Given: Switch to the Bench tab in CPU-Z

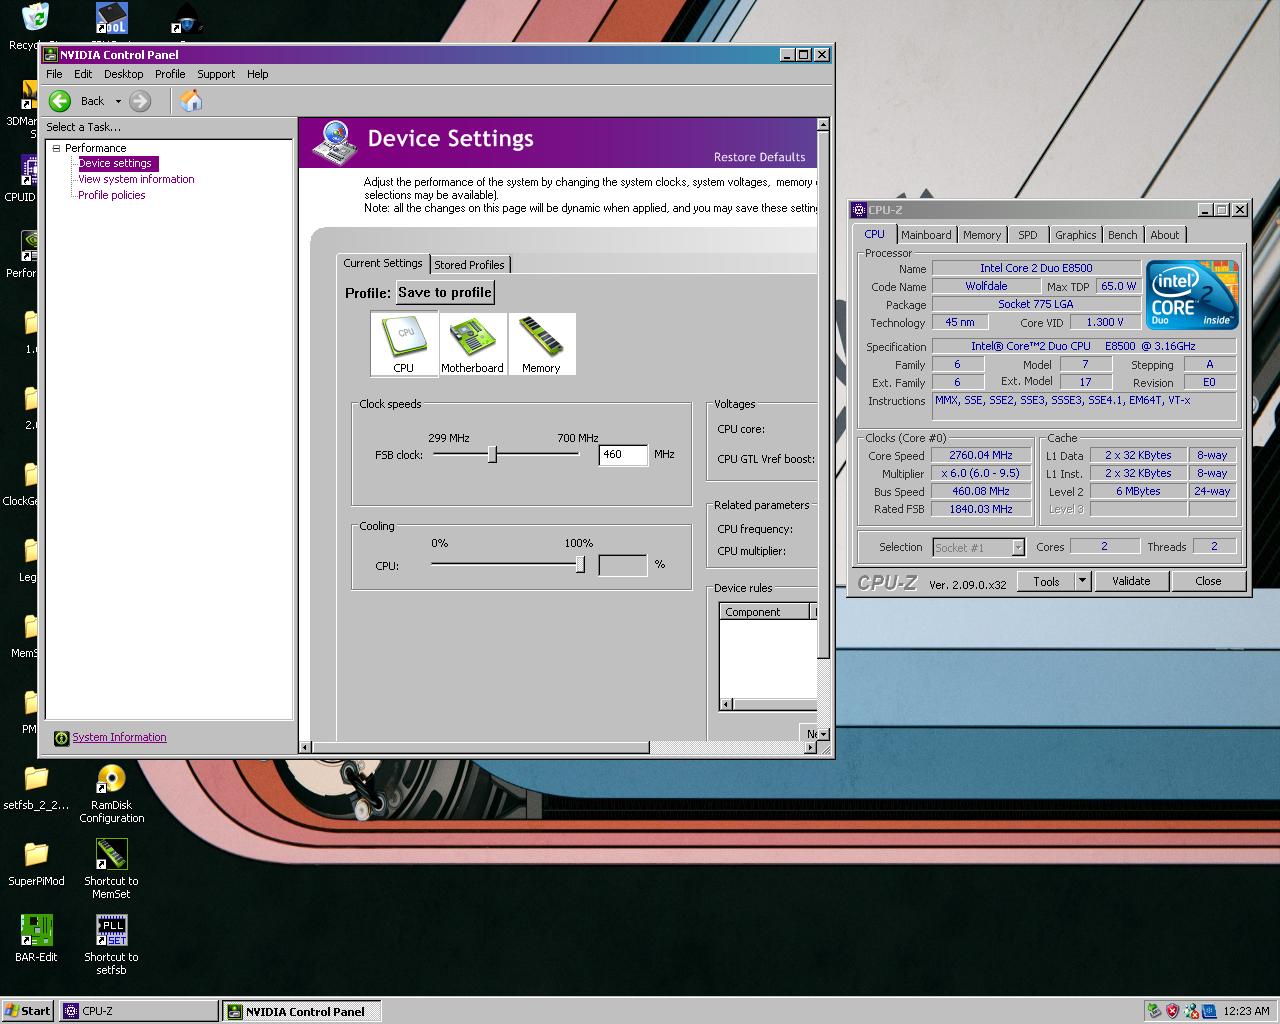Looking at the screenshot, I should point(1123,235).
